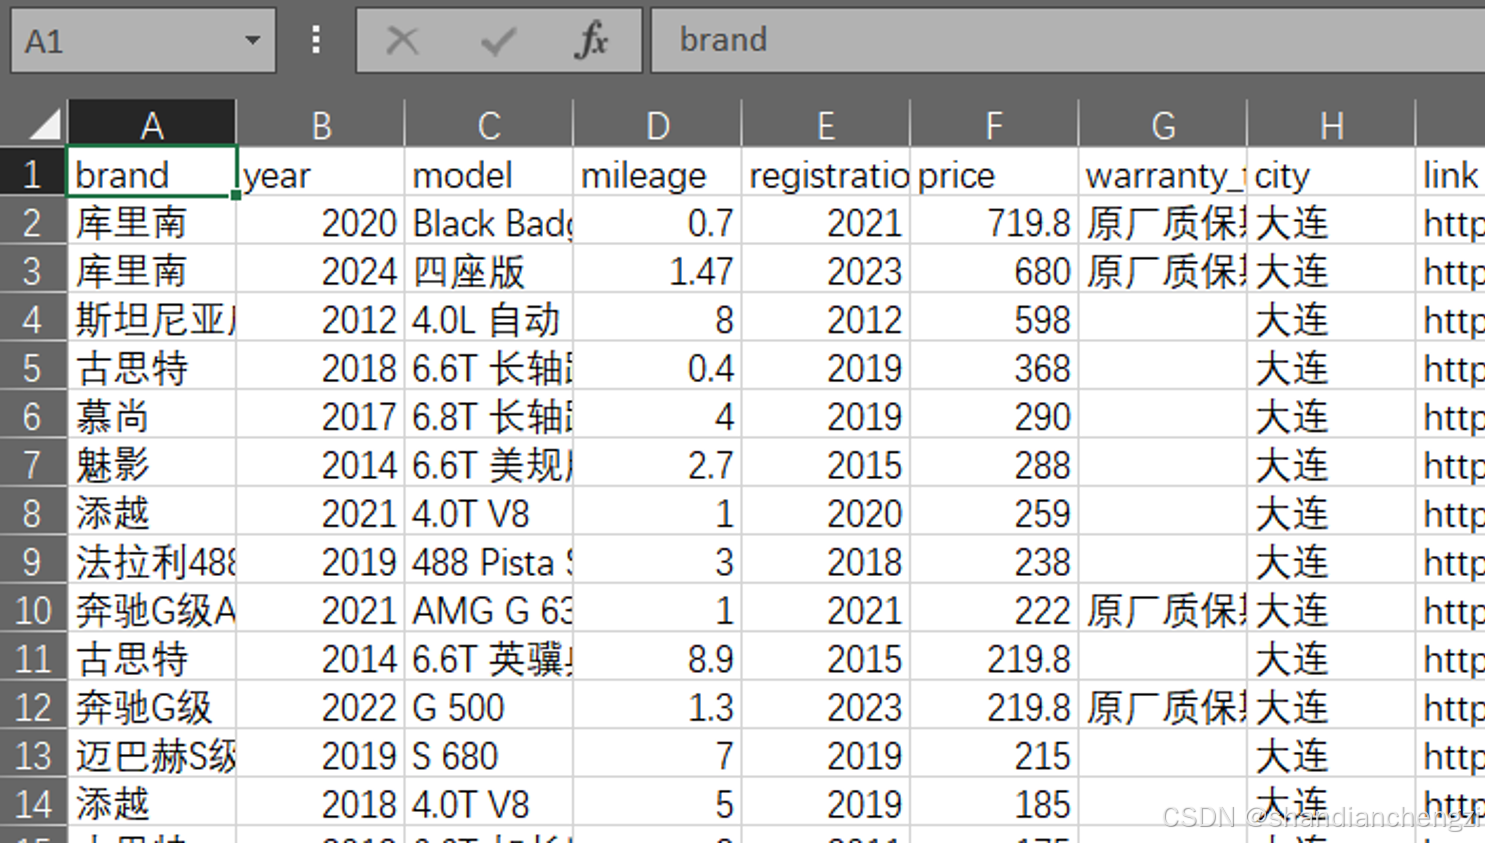The height and width of the screenshot is (843, 1485).
Task: Select row 5 header
Action: tap(33, 368)
